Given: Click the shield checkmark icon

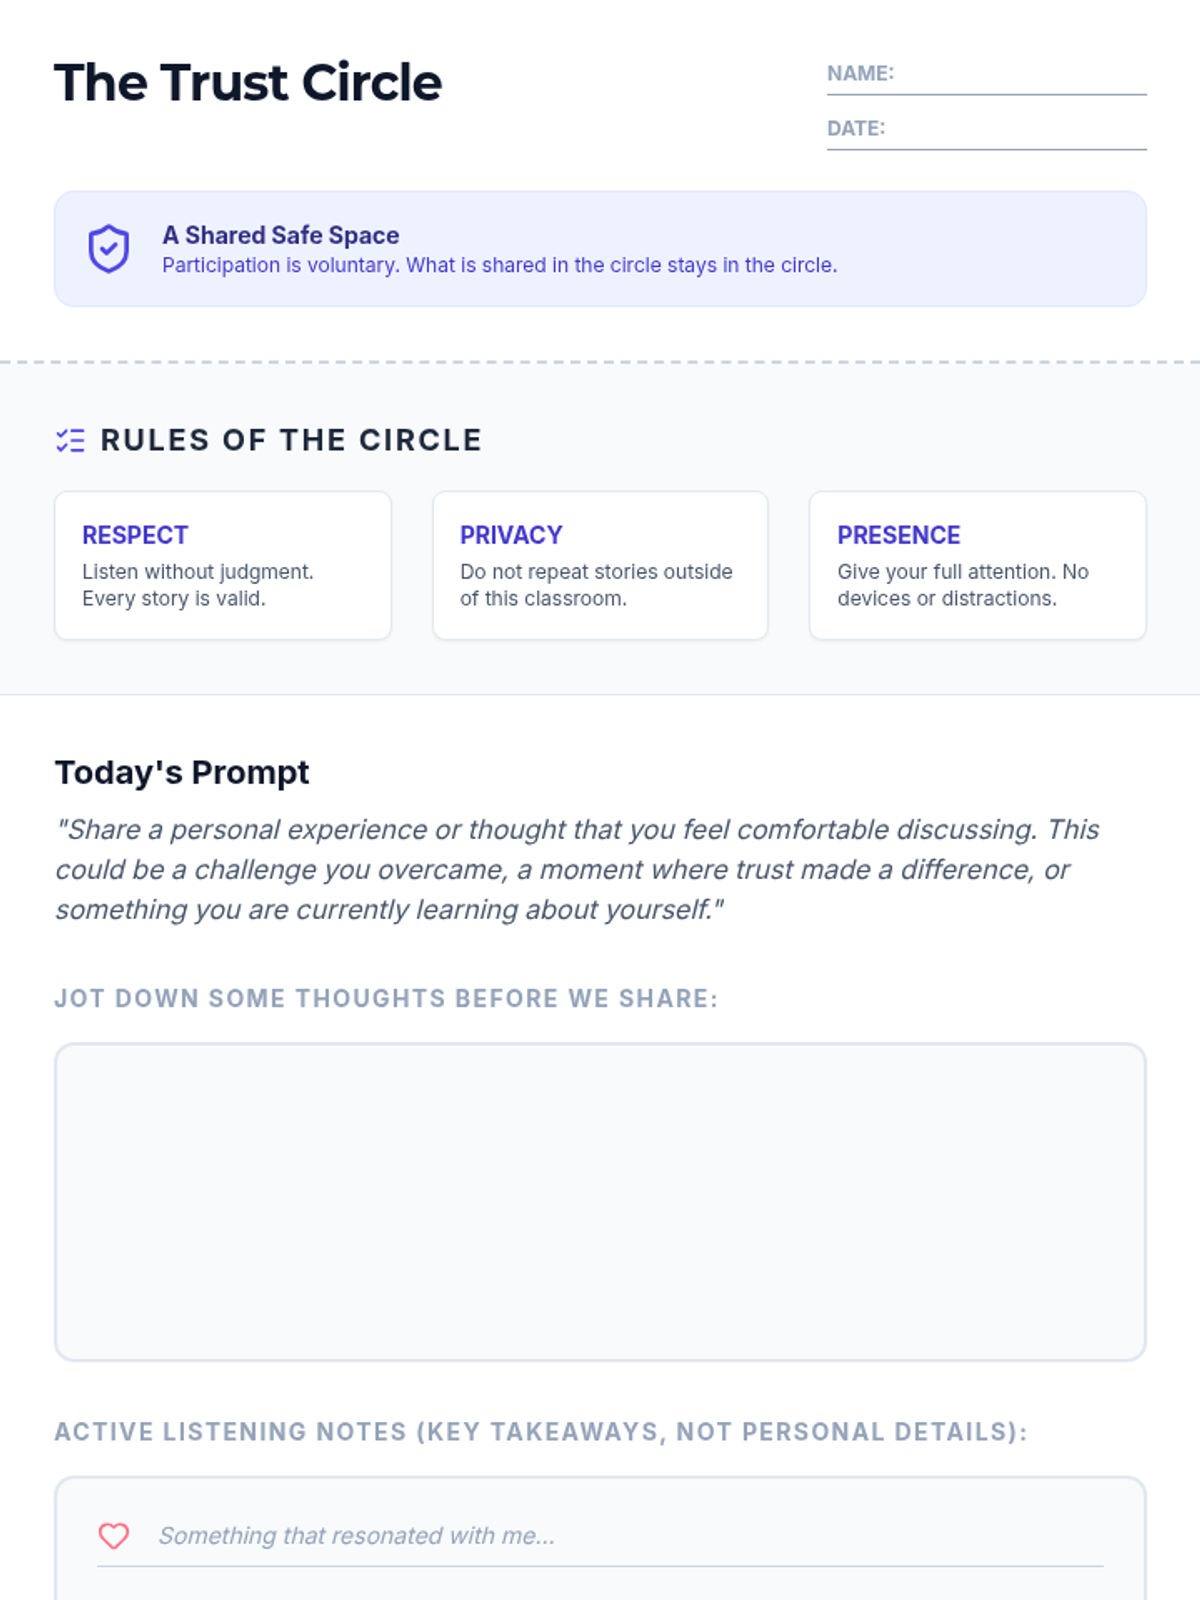Looking at the screenshot, I should [x=108, y=249].
